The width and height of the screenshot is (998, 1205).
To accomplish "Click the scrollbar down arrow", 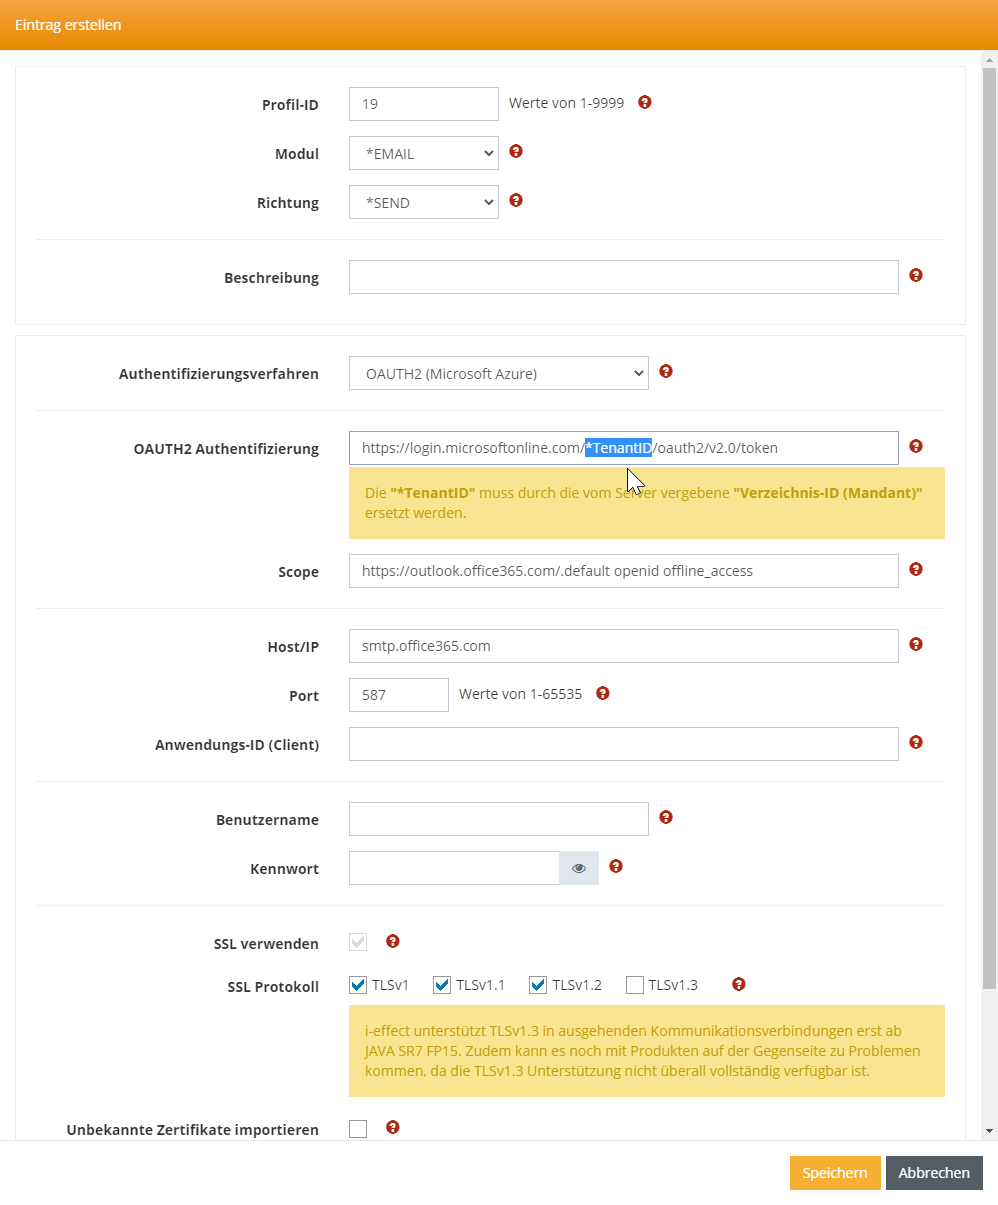I will coord(990,1131).
